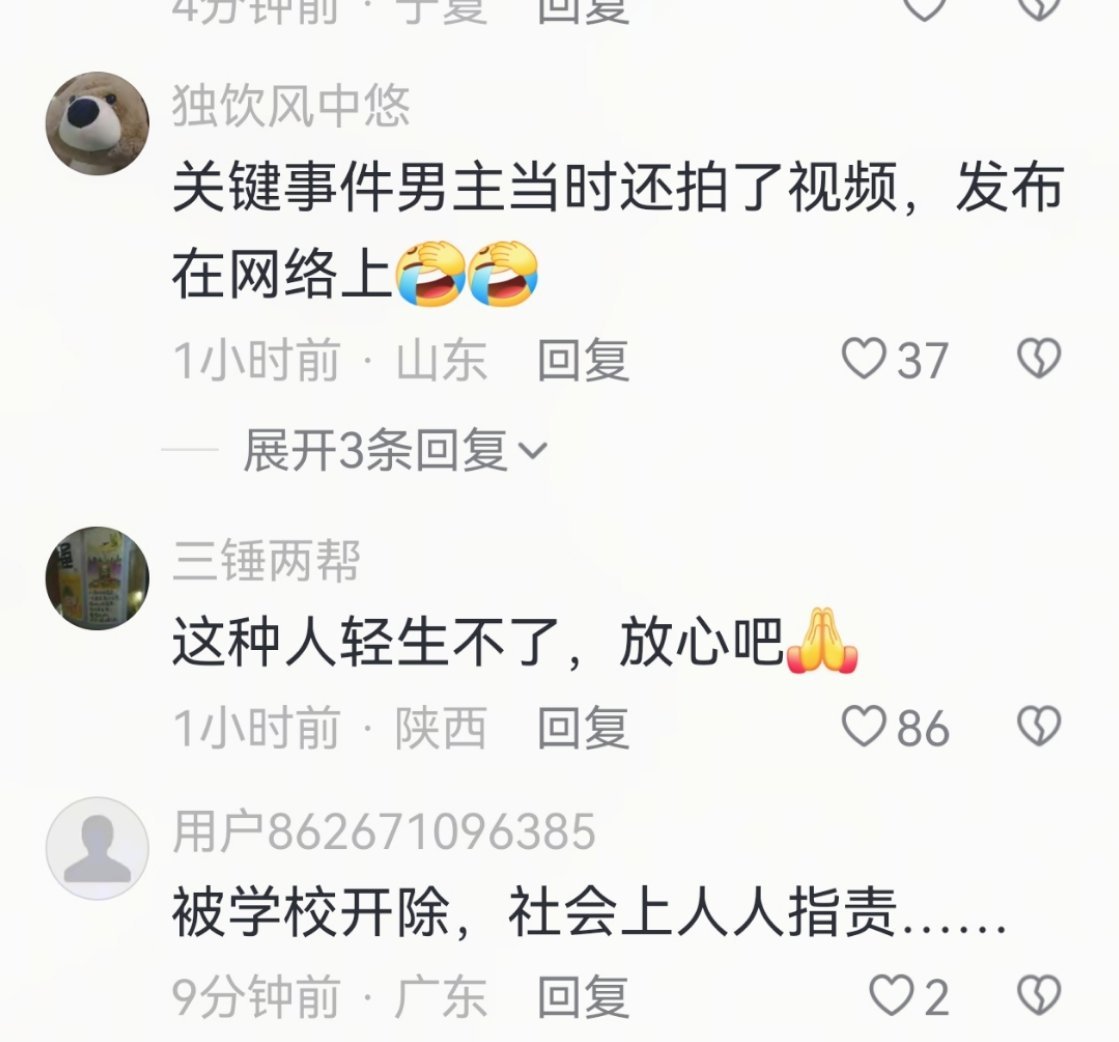
Task: Tap the chevron beside 展开3条回复
Action: (x=532, y=451)
